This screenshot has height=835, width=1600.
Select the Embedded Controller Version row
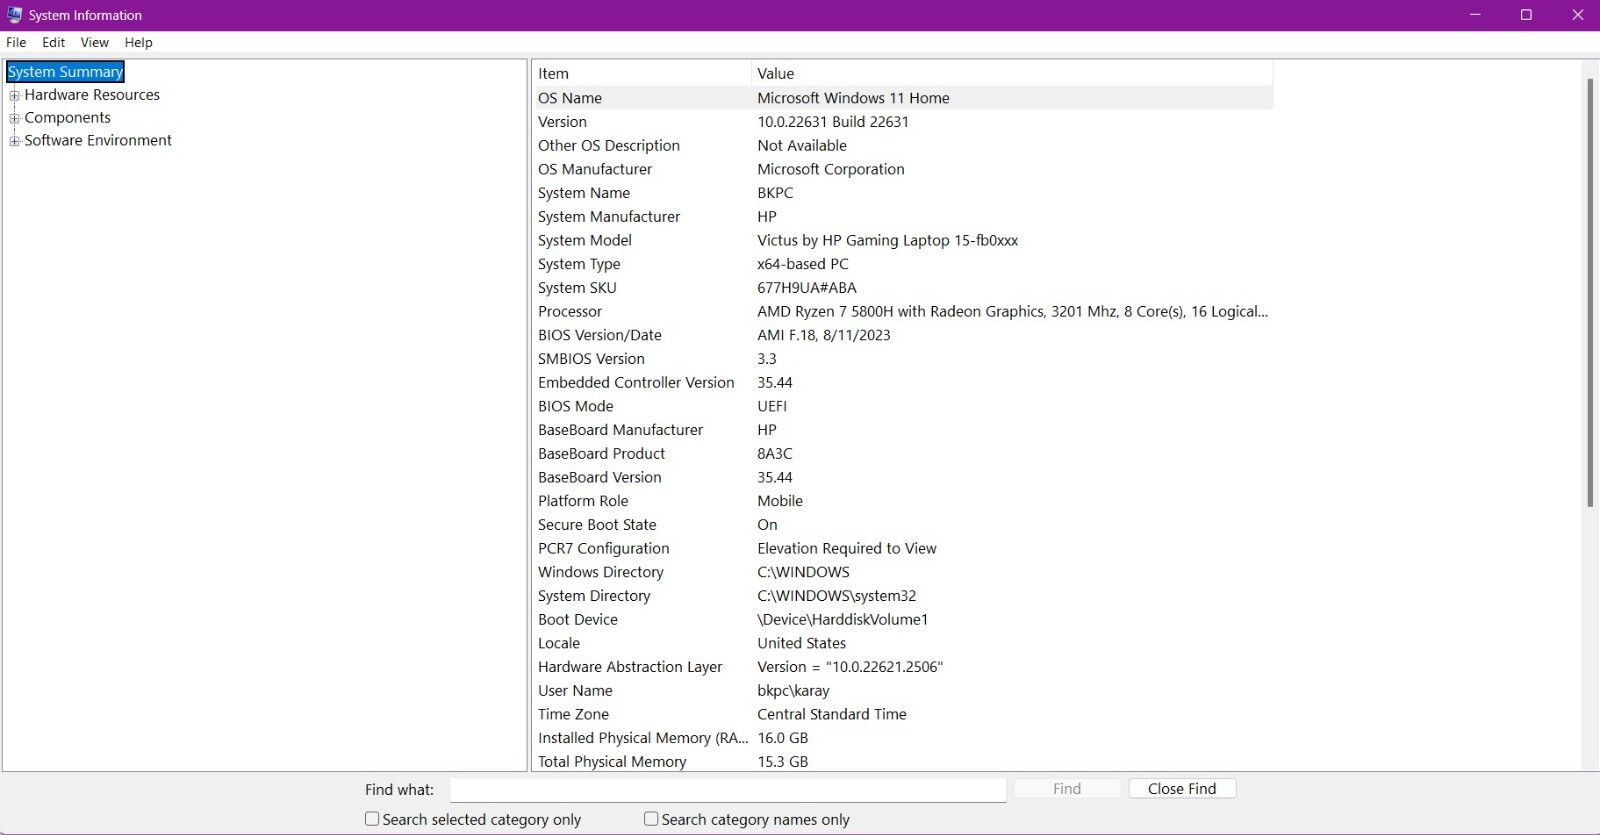902,383
